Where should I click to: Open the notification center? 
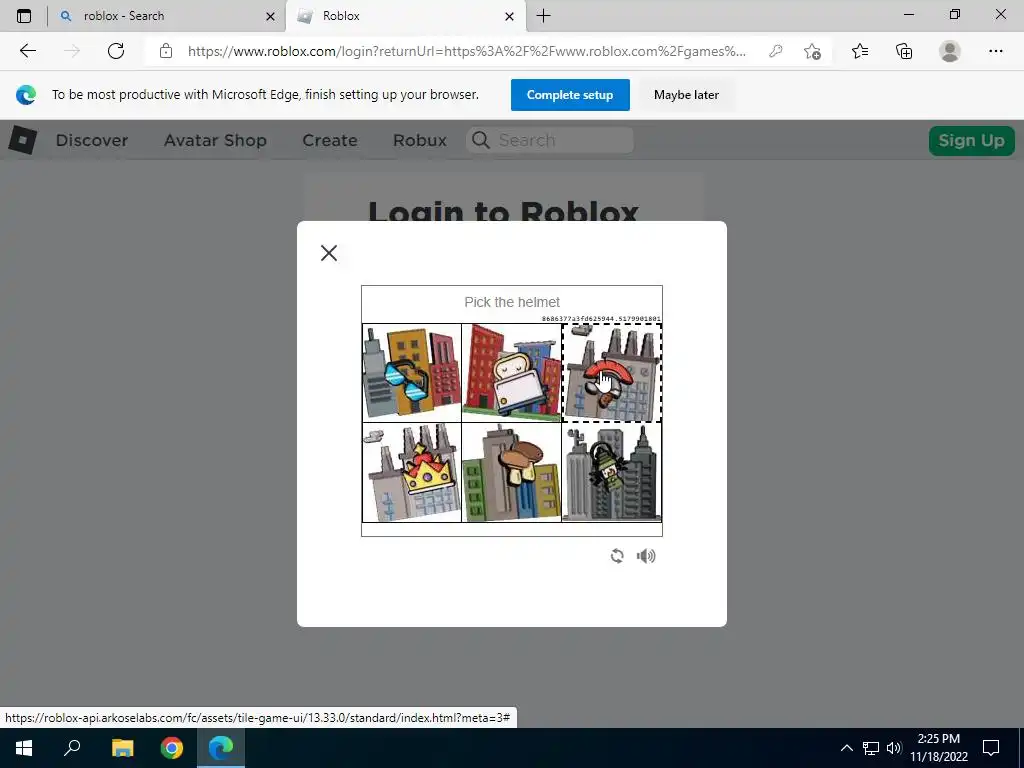[x=991, y=748]
